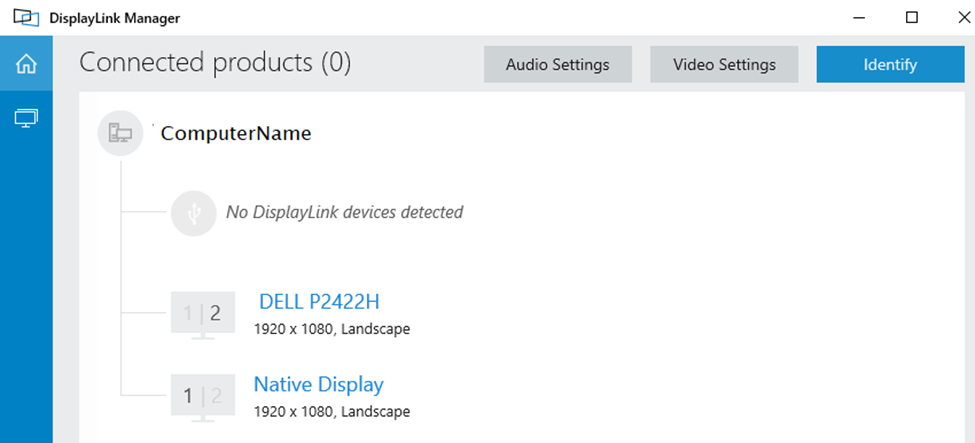Screen dimensions: 975x443
Task: Click the Native Display resolution text
Action: click(332, 411)
